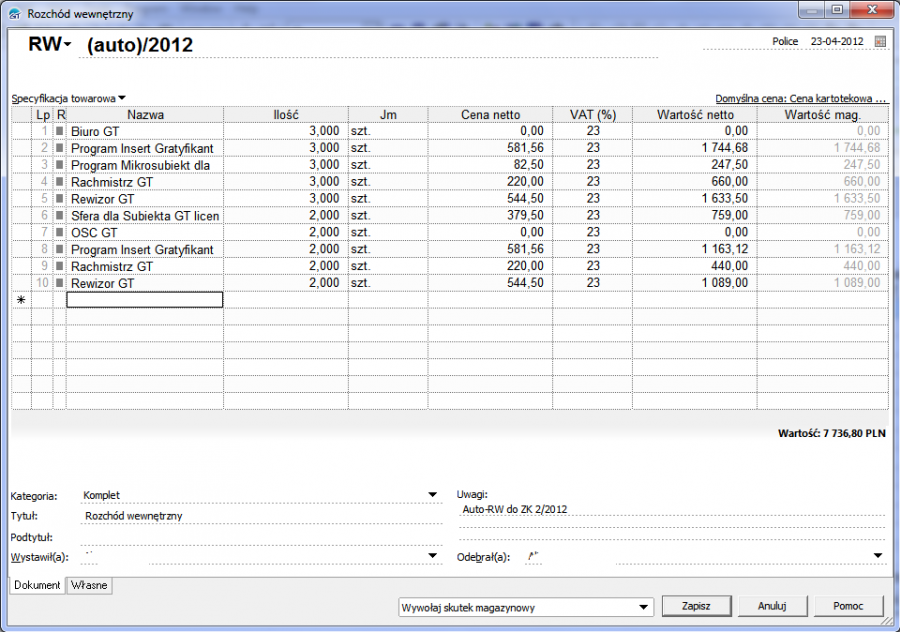Select the Biuro GT name cell
Viewport: 900px width, 632px height.
pos(145,131)
